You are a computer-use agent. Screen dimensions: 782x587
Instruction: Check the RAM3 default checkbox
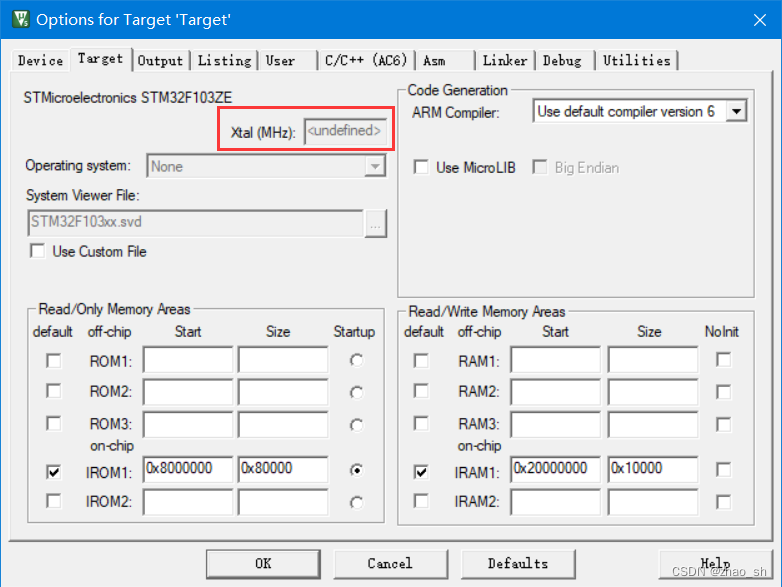pos(421,423)
